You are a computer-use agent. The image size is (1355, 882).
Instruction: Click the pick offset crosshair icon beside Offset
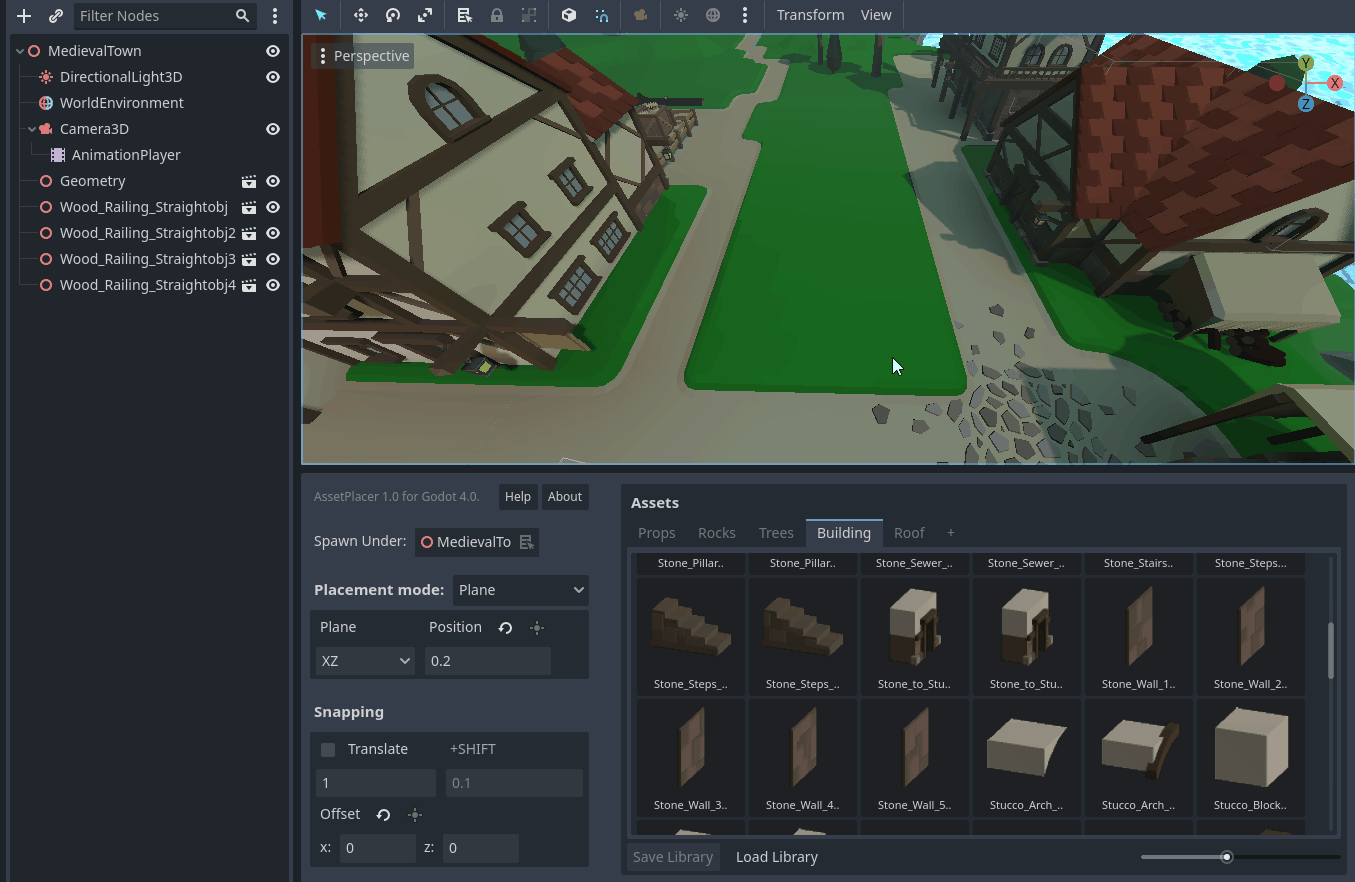(x=415, y=814)
